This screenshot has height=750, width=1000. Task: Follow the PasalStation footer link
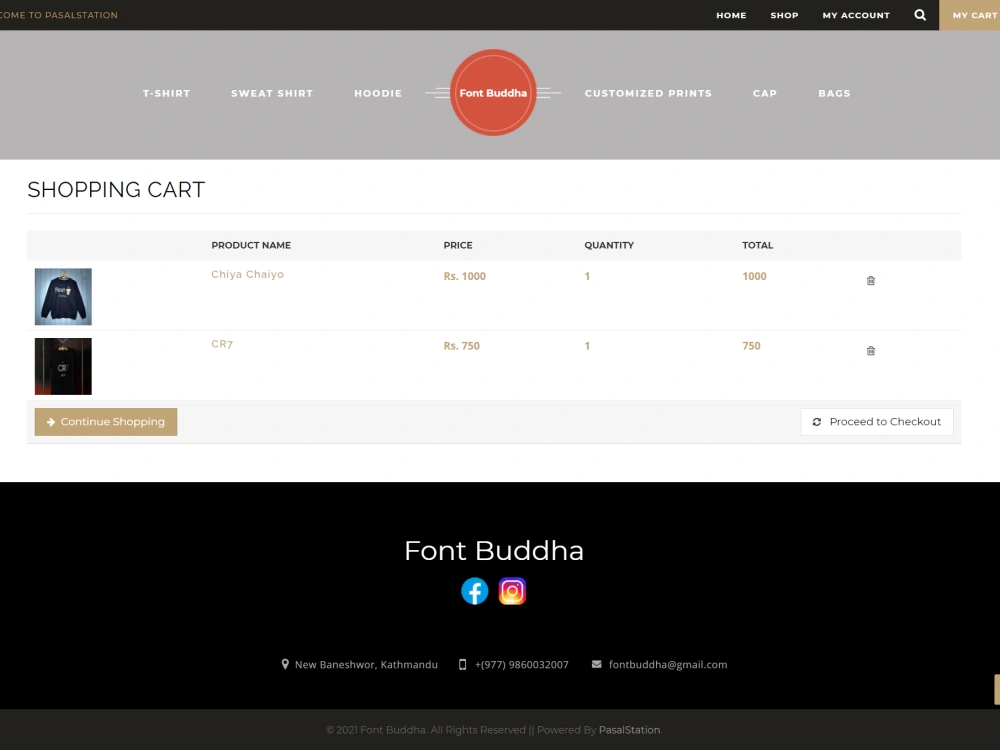pos(629,730)
